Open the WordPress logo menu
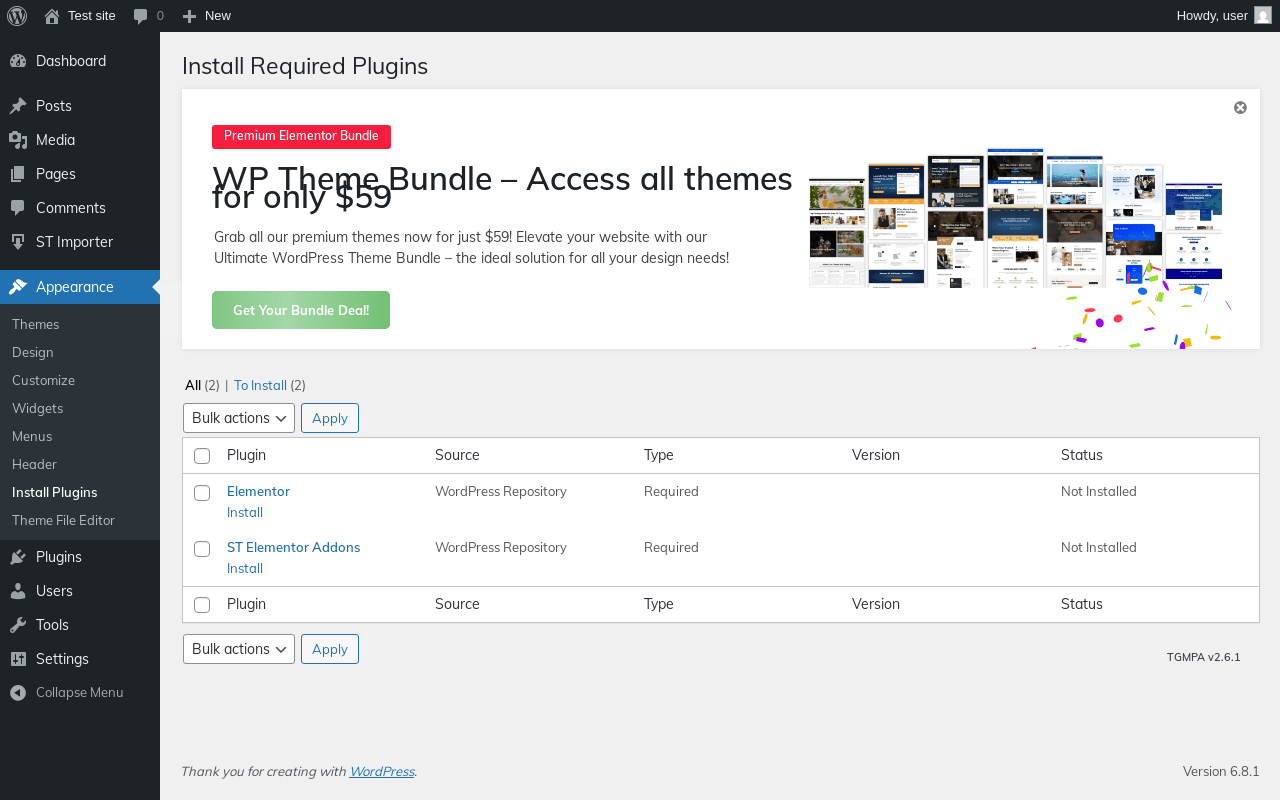The image size is (1280, 800). tap(17, 16)
